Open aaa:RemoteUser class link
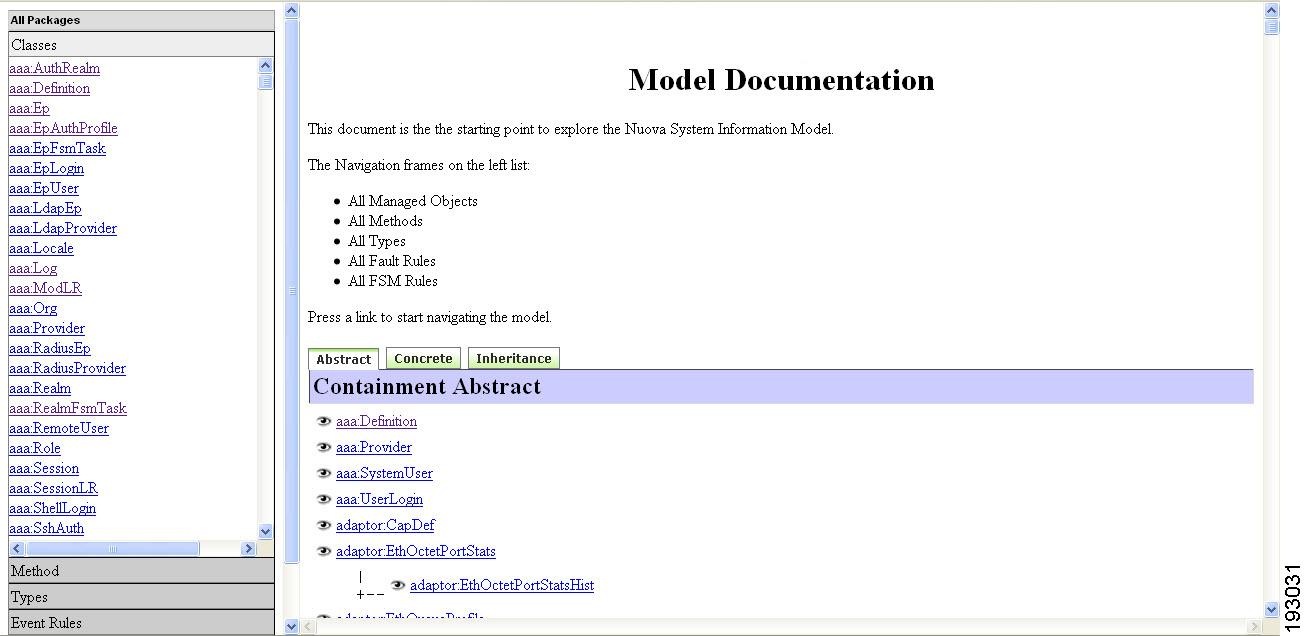Image resolution: width=1306 pixels, height=636 pixels. coord(59,428)
